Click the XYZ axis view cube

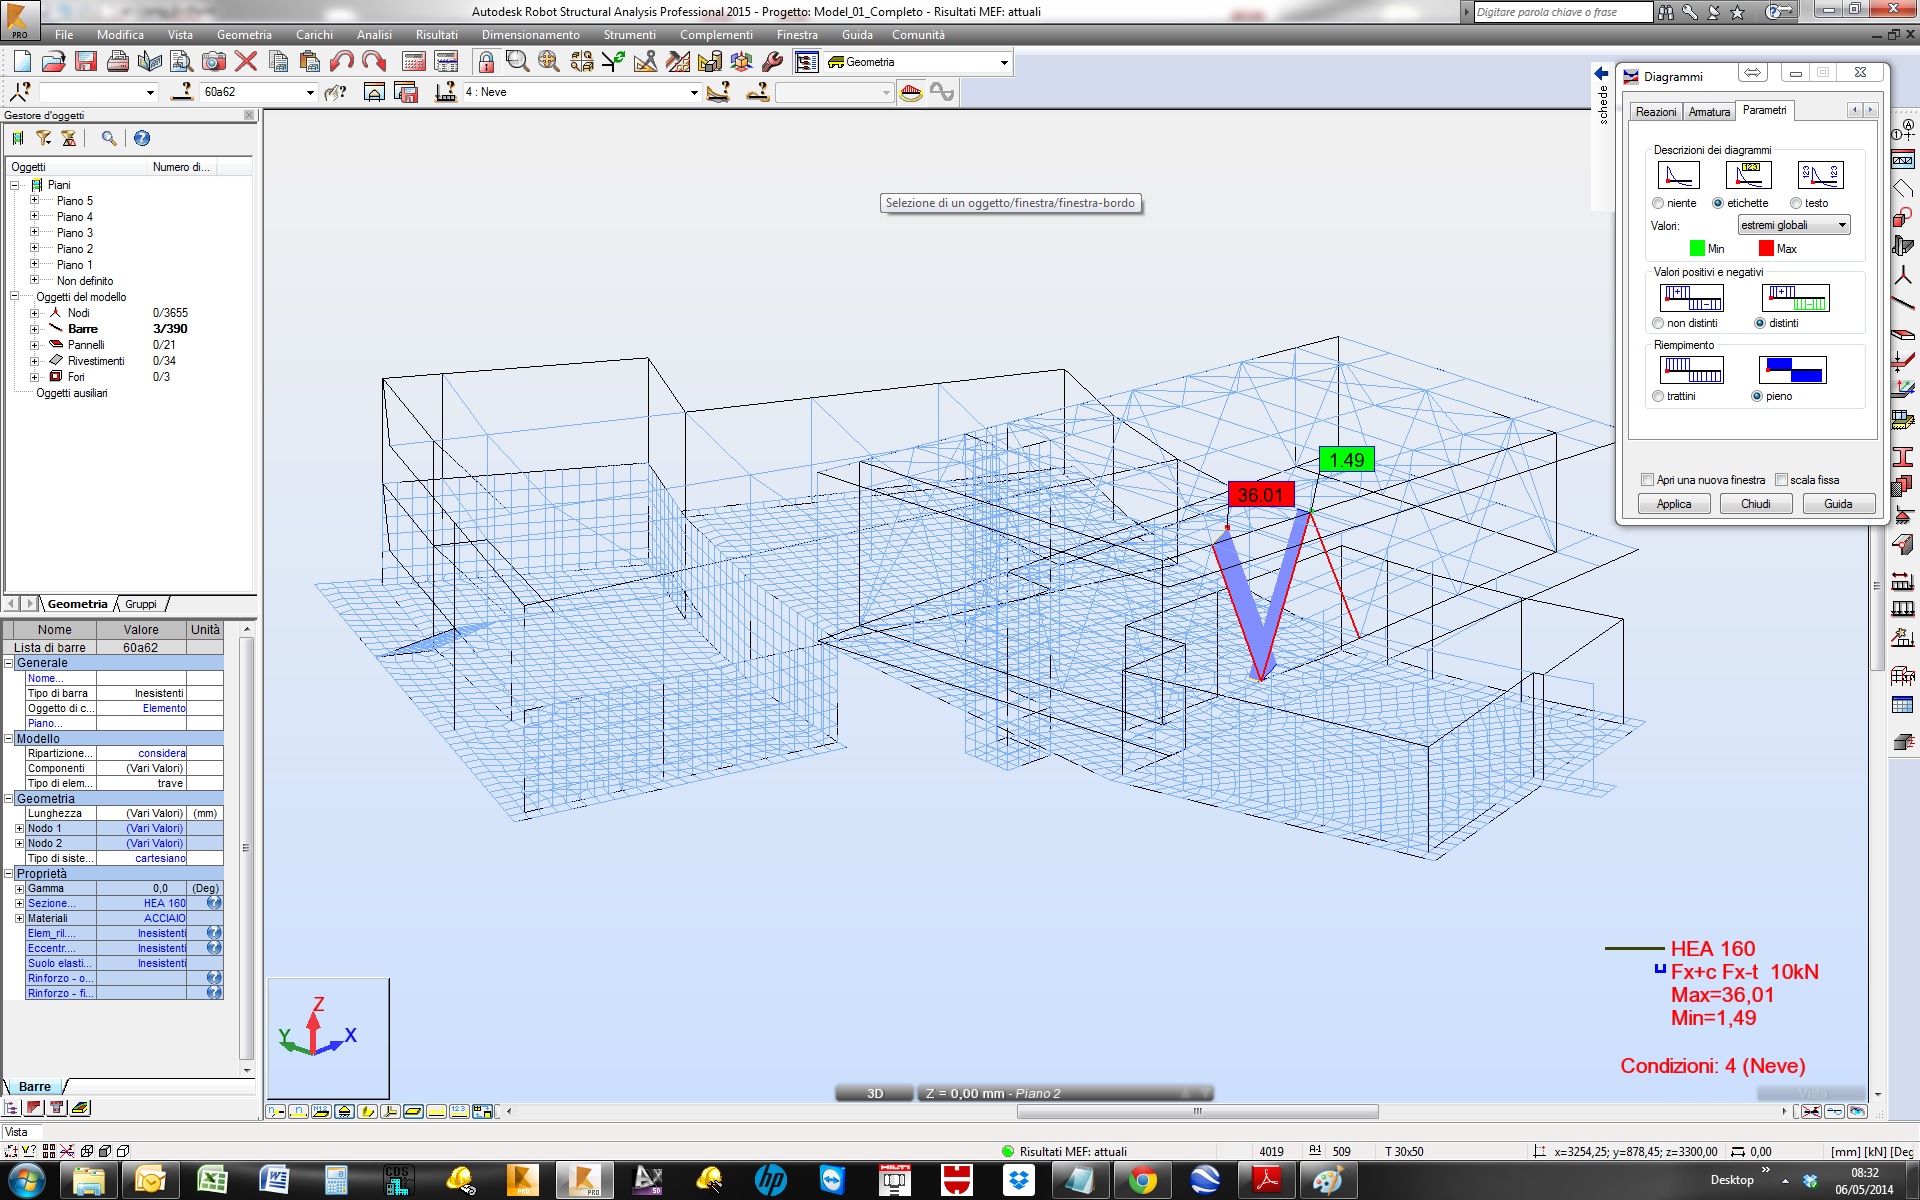pyautogui.click(x=328, y=1038)
